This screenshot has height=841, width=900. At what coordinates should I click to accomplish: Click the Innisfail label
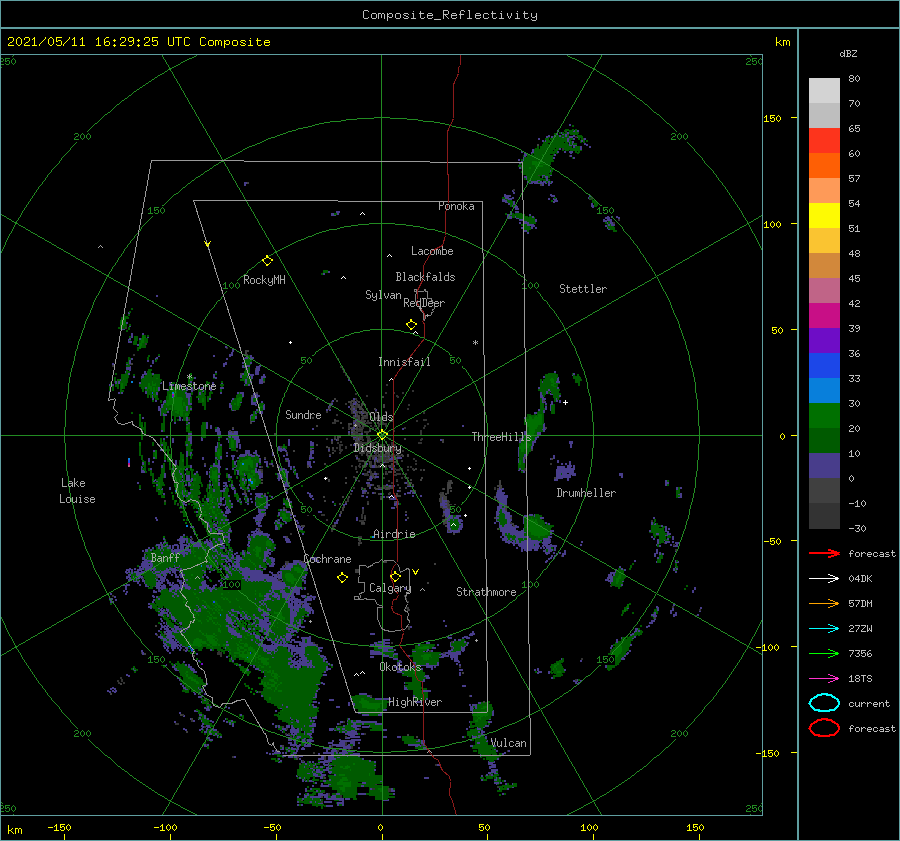[404, 362]
